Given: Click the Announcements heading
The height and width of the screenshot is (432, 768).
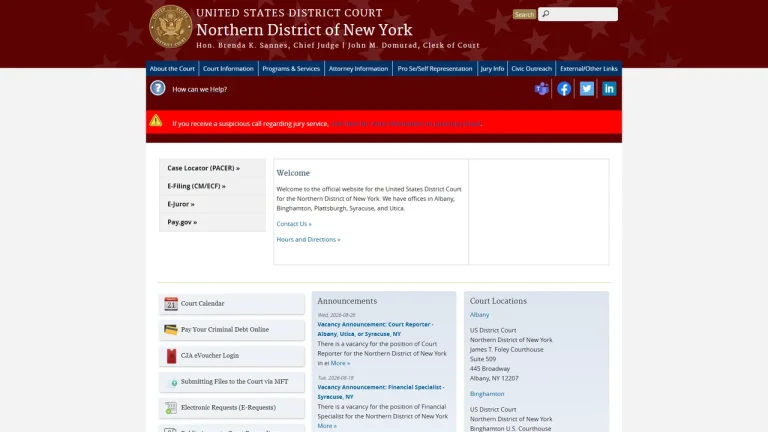Looking at the screenshot, I should pos(347,301).
